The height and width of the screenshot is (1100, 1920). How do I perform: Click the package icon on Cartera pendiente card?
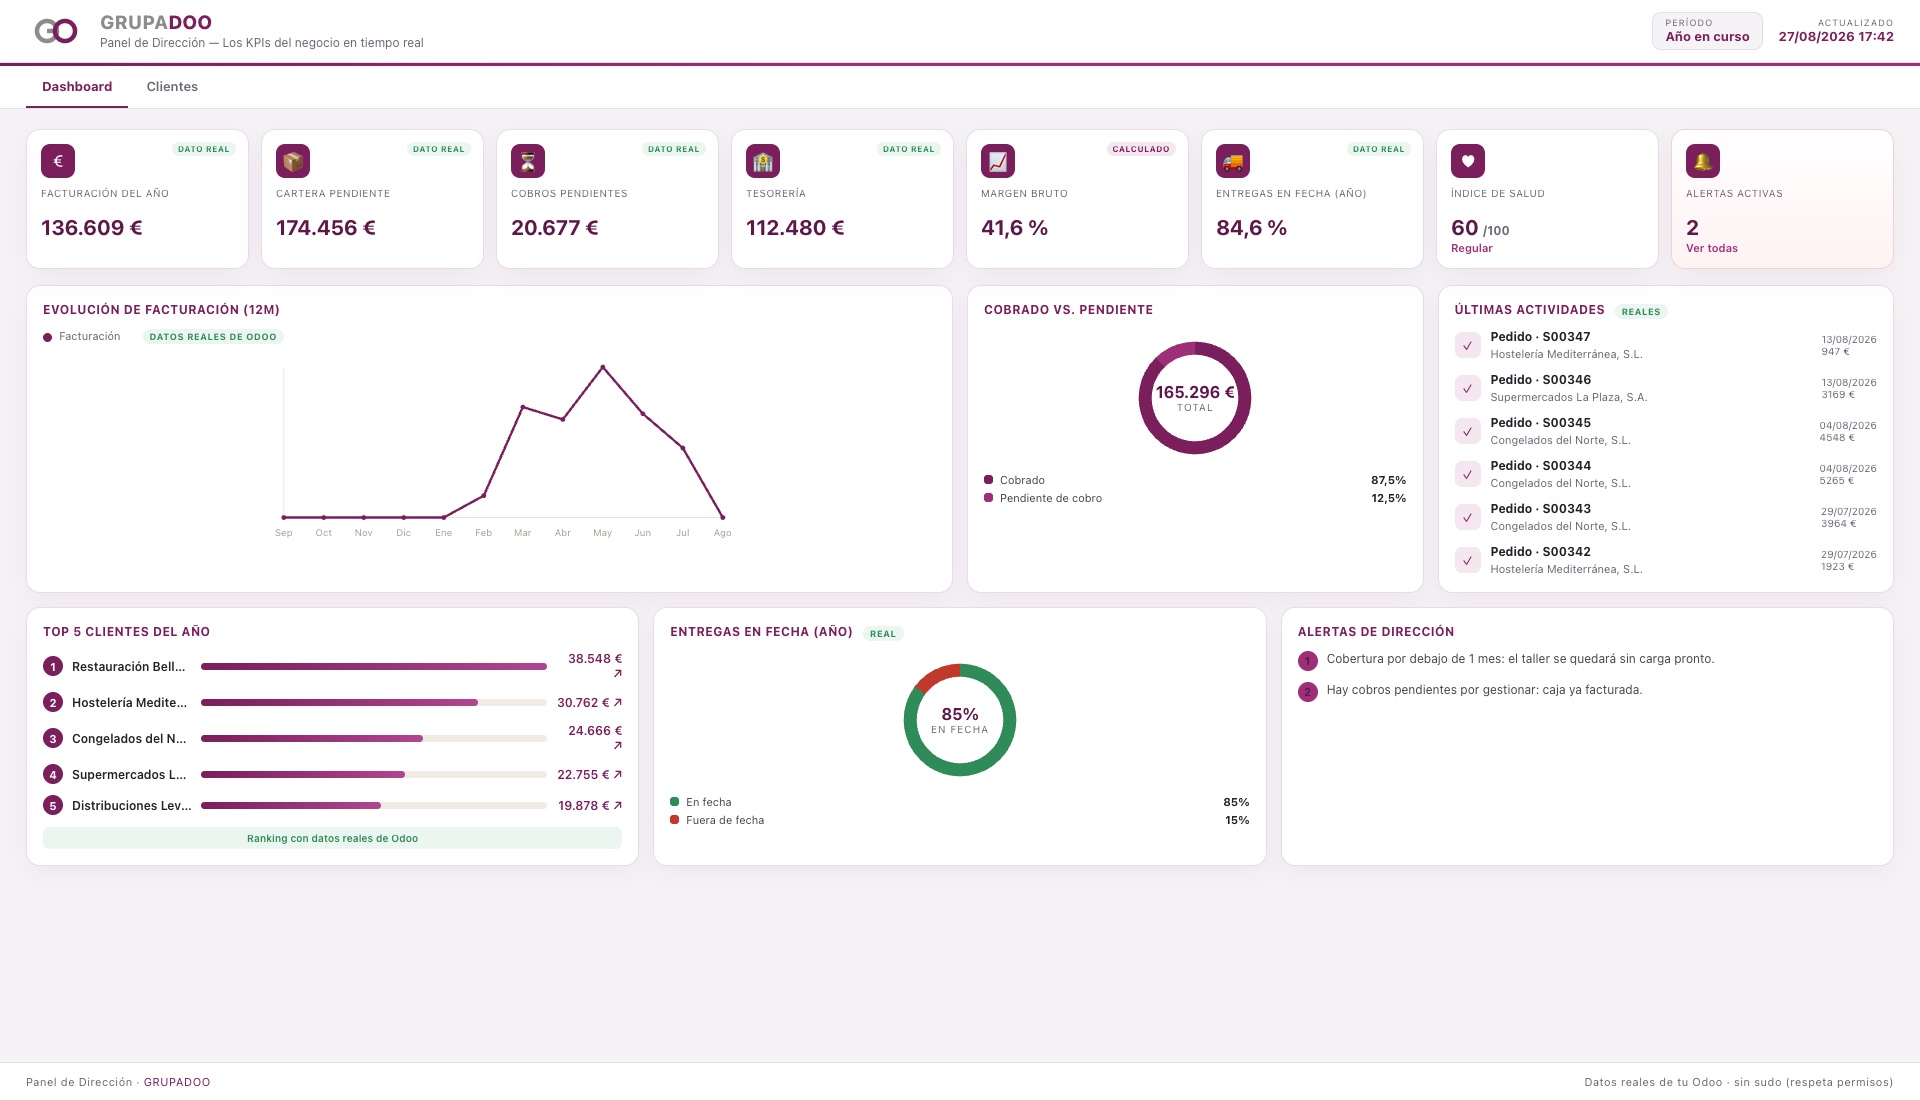[293, 161]
